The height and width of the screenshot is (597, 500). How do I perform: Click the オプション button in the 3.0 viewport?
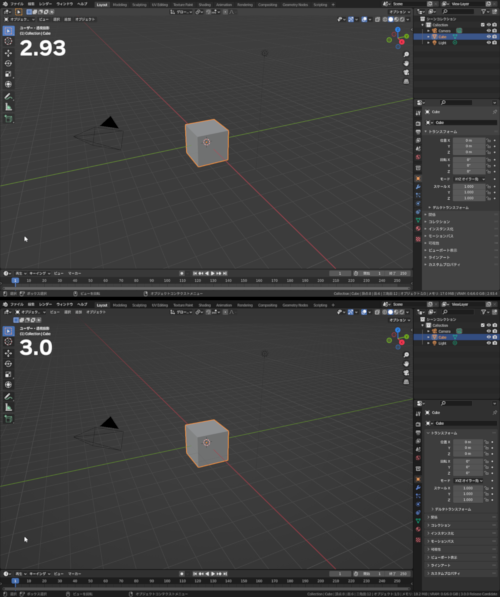point(399,320)
